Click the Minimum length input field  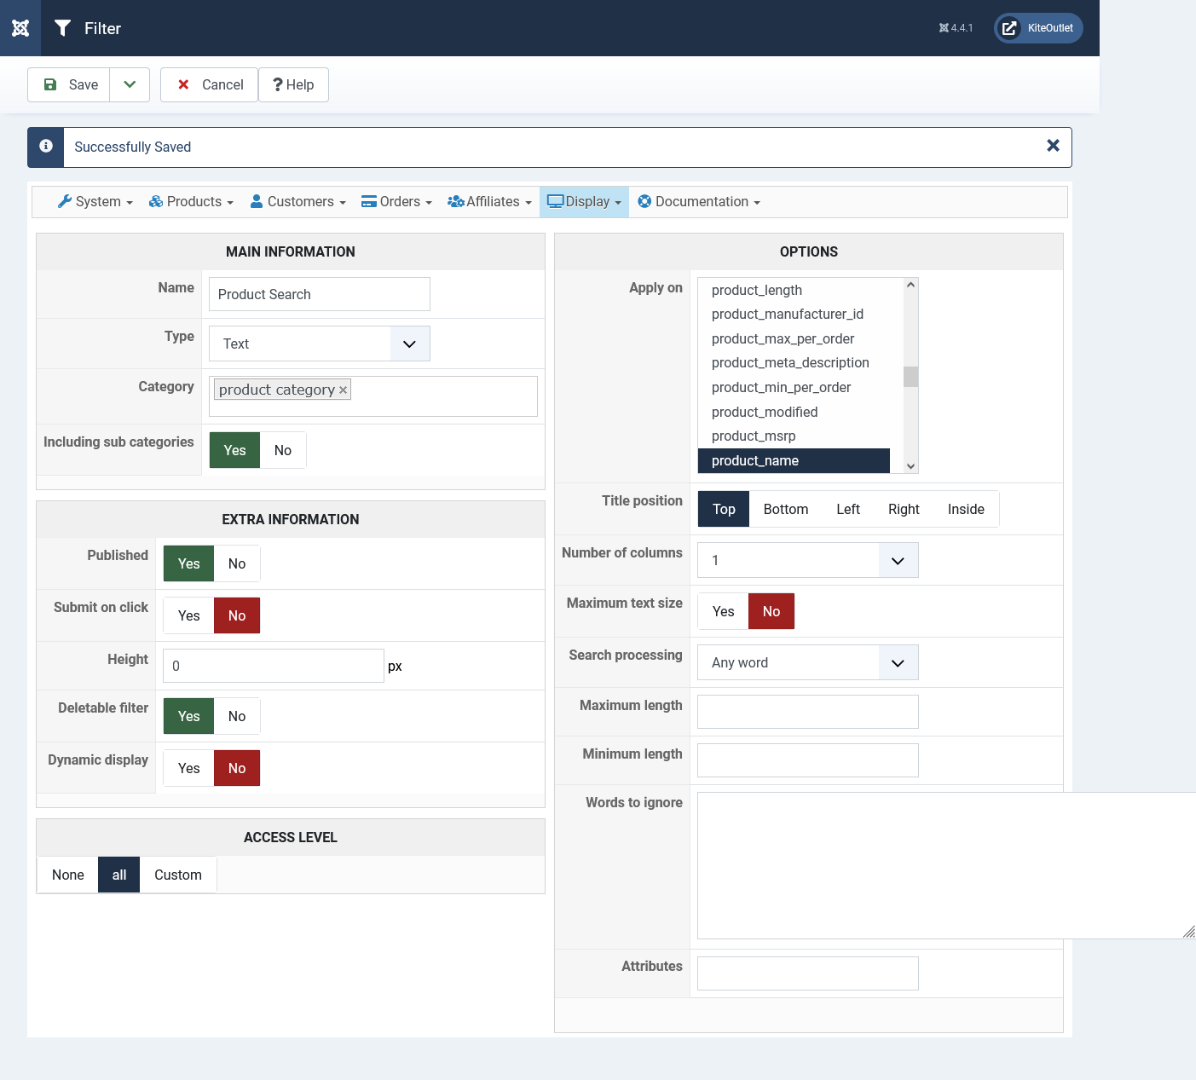pos(808,760)
